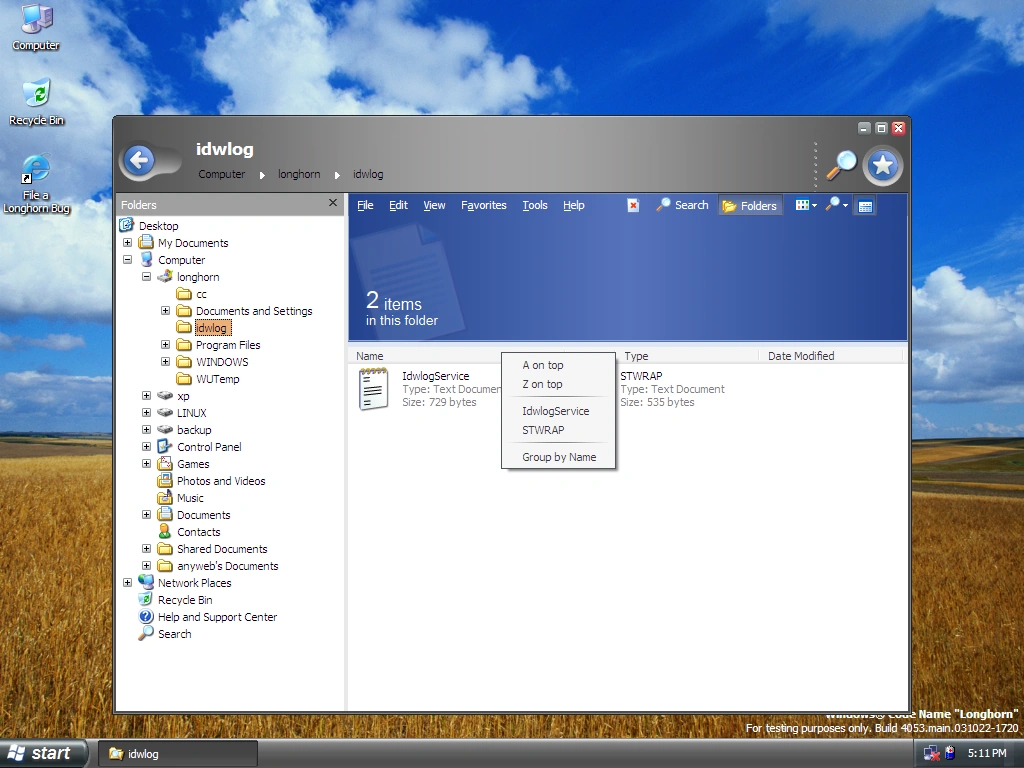
Task: Open the Edit menu
Action: pos(398,205)
